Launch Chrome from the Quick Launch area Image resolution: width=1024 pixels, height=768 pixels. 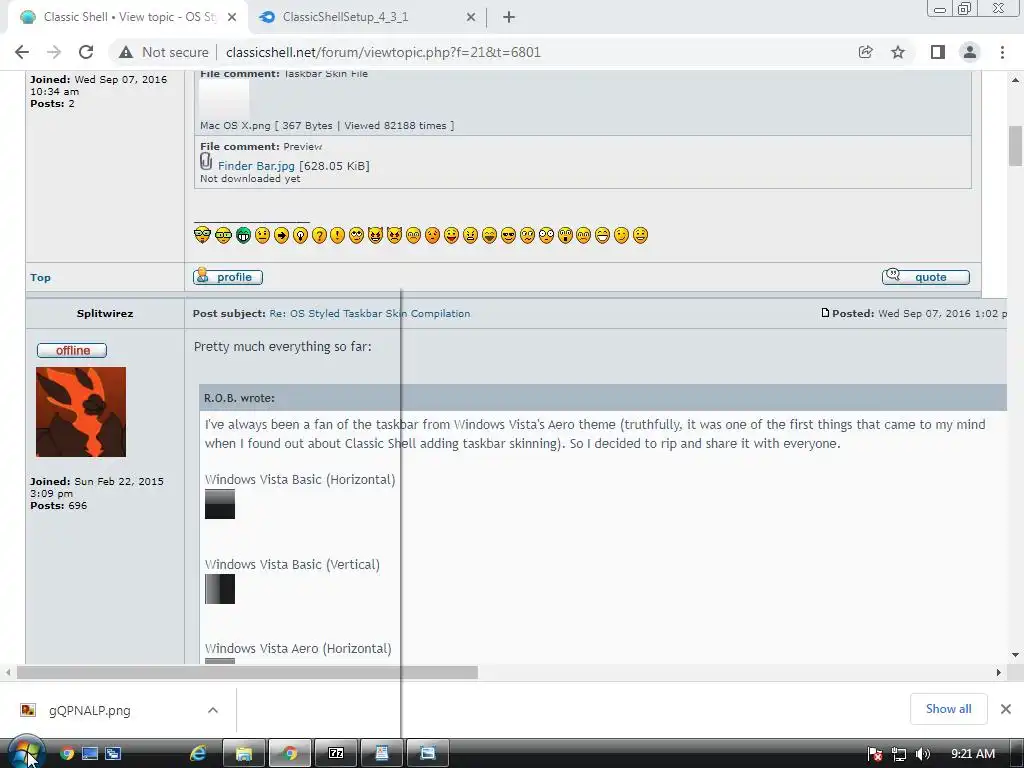pyautogui.click(x=67, y=754)
